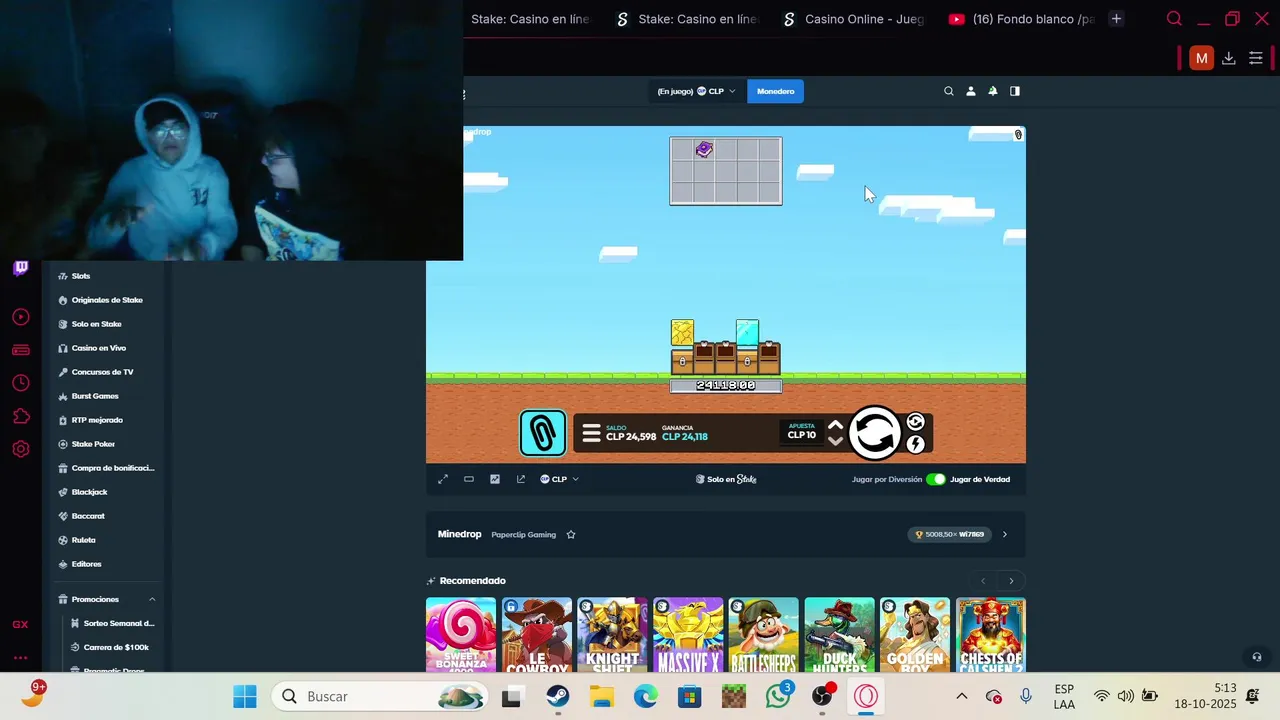Favorite Minedrop with star icon
This screenshot has height=720, width=1280.
(571, 534)
